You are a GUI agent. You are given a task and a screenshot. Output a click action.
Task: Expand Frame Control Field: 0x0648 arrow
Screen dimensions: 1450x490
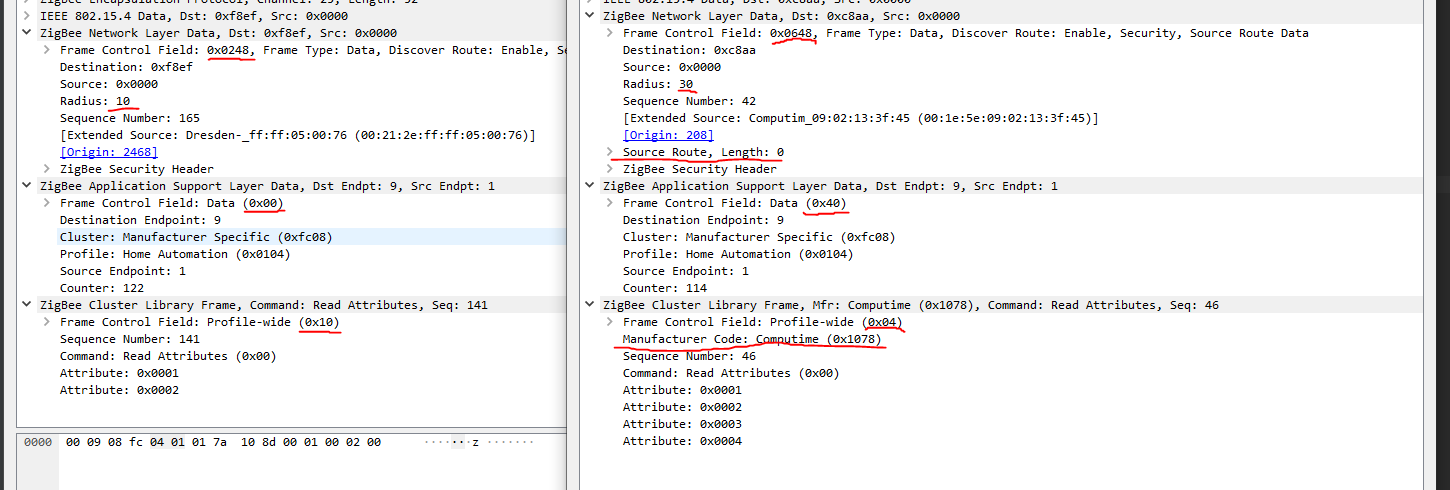tap(610, 33)
